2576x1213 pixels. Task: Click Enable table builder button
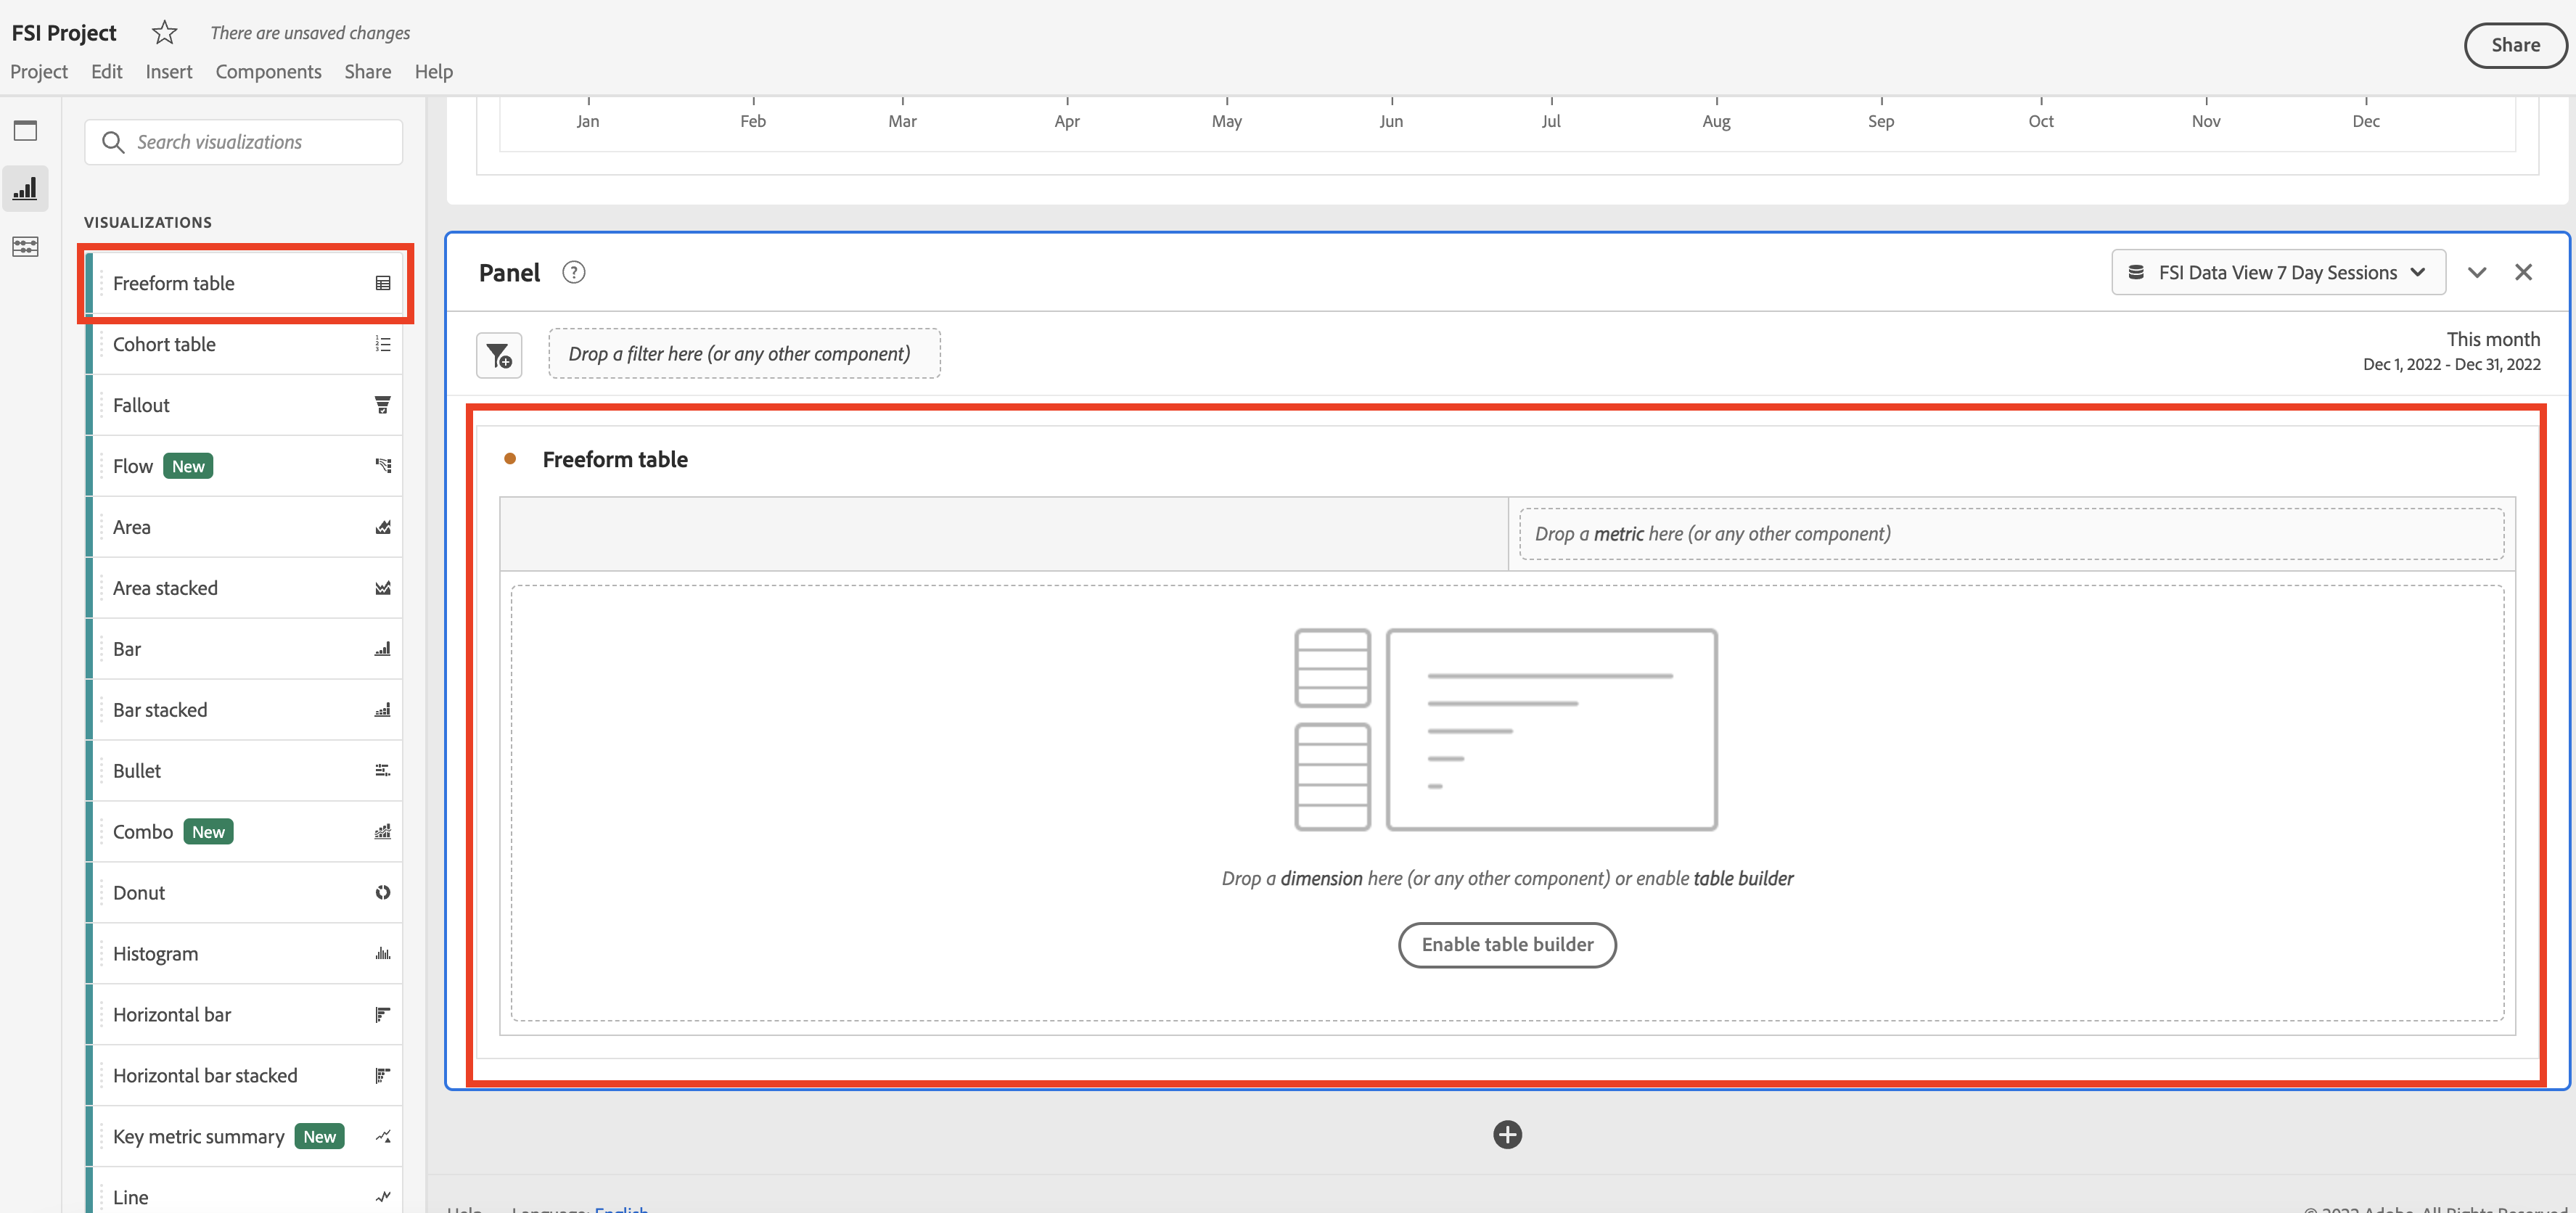point(1507,945)
